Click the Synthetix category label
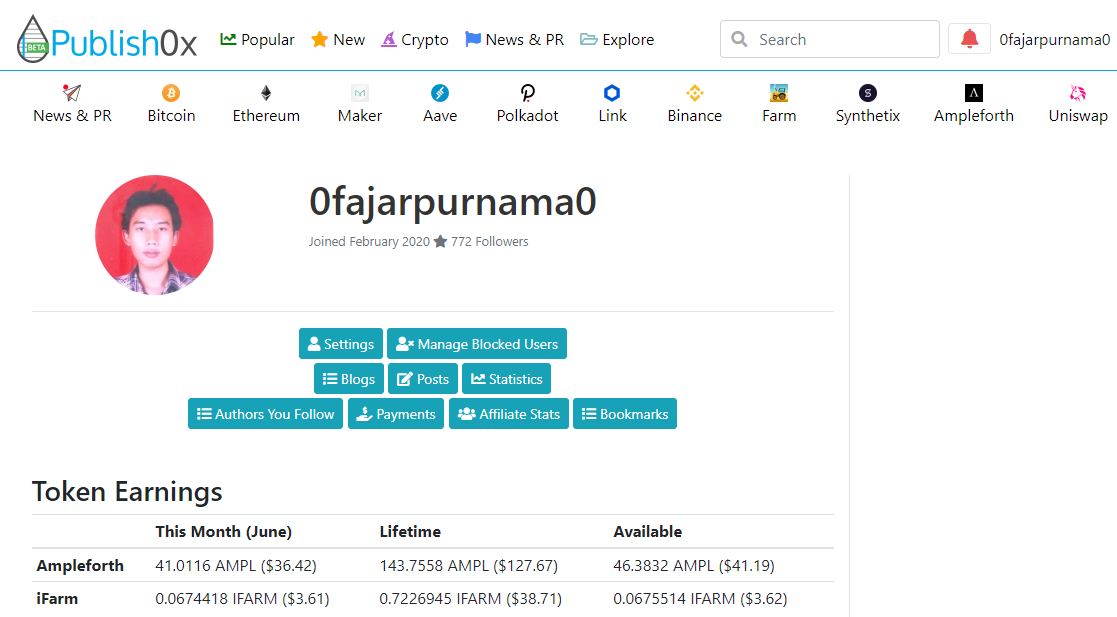This screenshot has height=617, width=1117. (x=867, y=115)
